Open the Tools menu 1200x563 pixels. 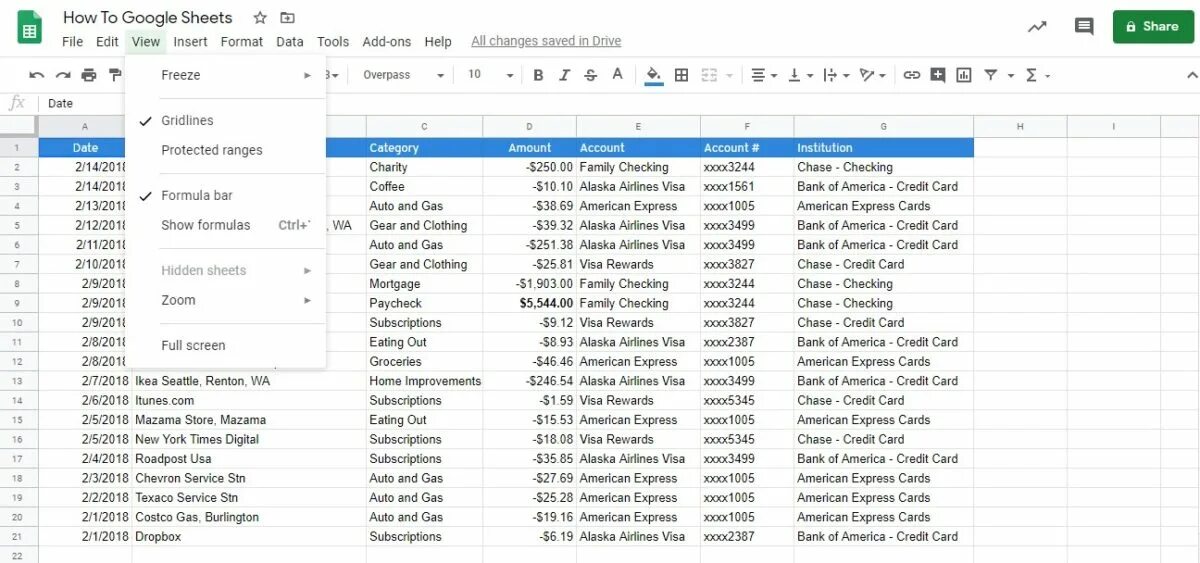(333, 41)
